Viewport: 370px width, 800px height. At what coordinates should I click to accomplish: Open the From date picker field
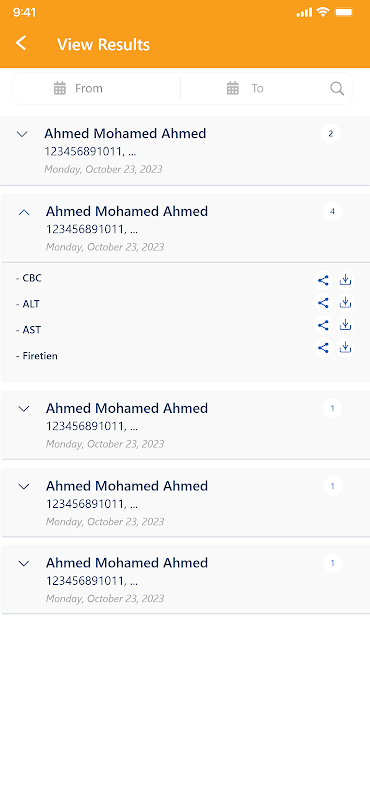click(96, 89)
